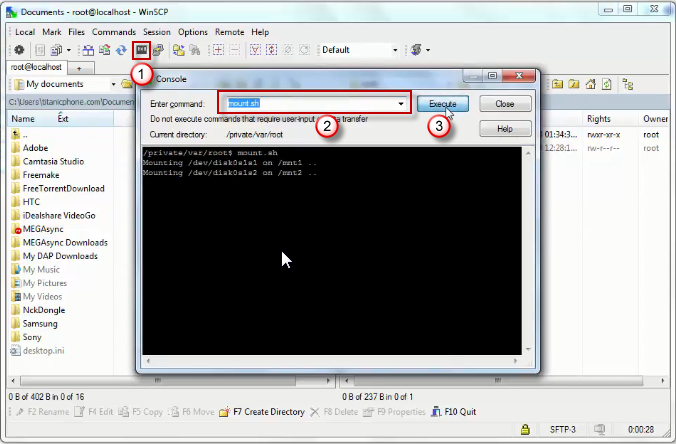Select the desktop.ini file
Screen dimensions: 676x444
[38, 350]
